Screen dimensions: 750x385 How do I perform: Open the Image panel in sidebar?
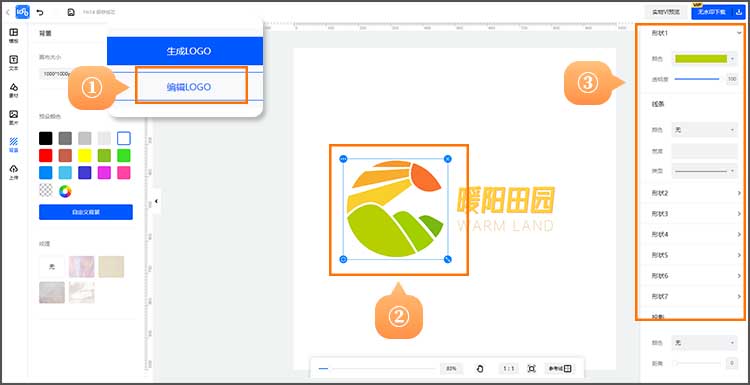[14, 118]
